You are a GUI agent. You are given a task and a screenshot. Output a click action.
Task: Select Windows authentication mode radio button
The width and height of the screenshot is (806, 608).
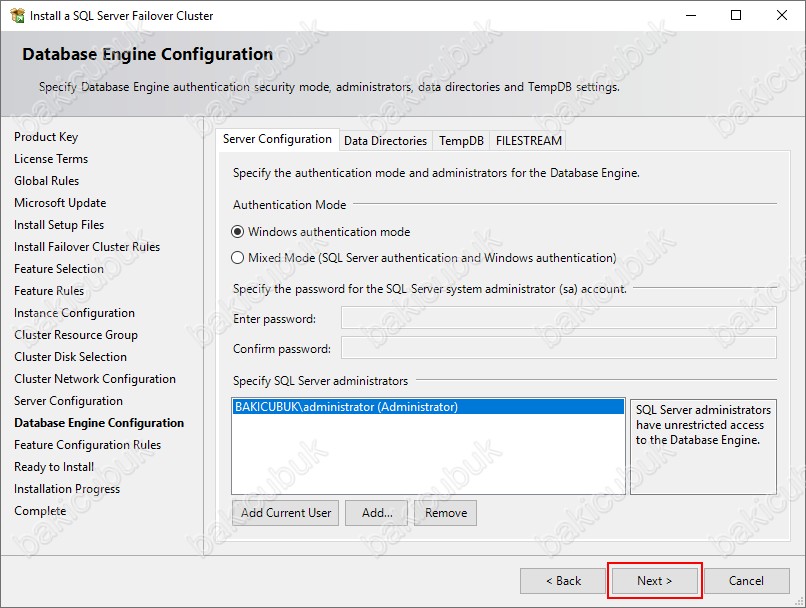tap(237, 232)
